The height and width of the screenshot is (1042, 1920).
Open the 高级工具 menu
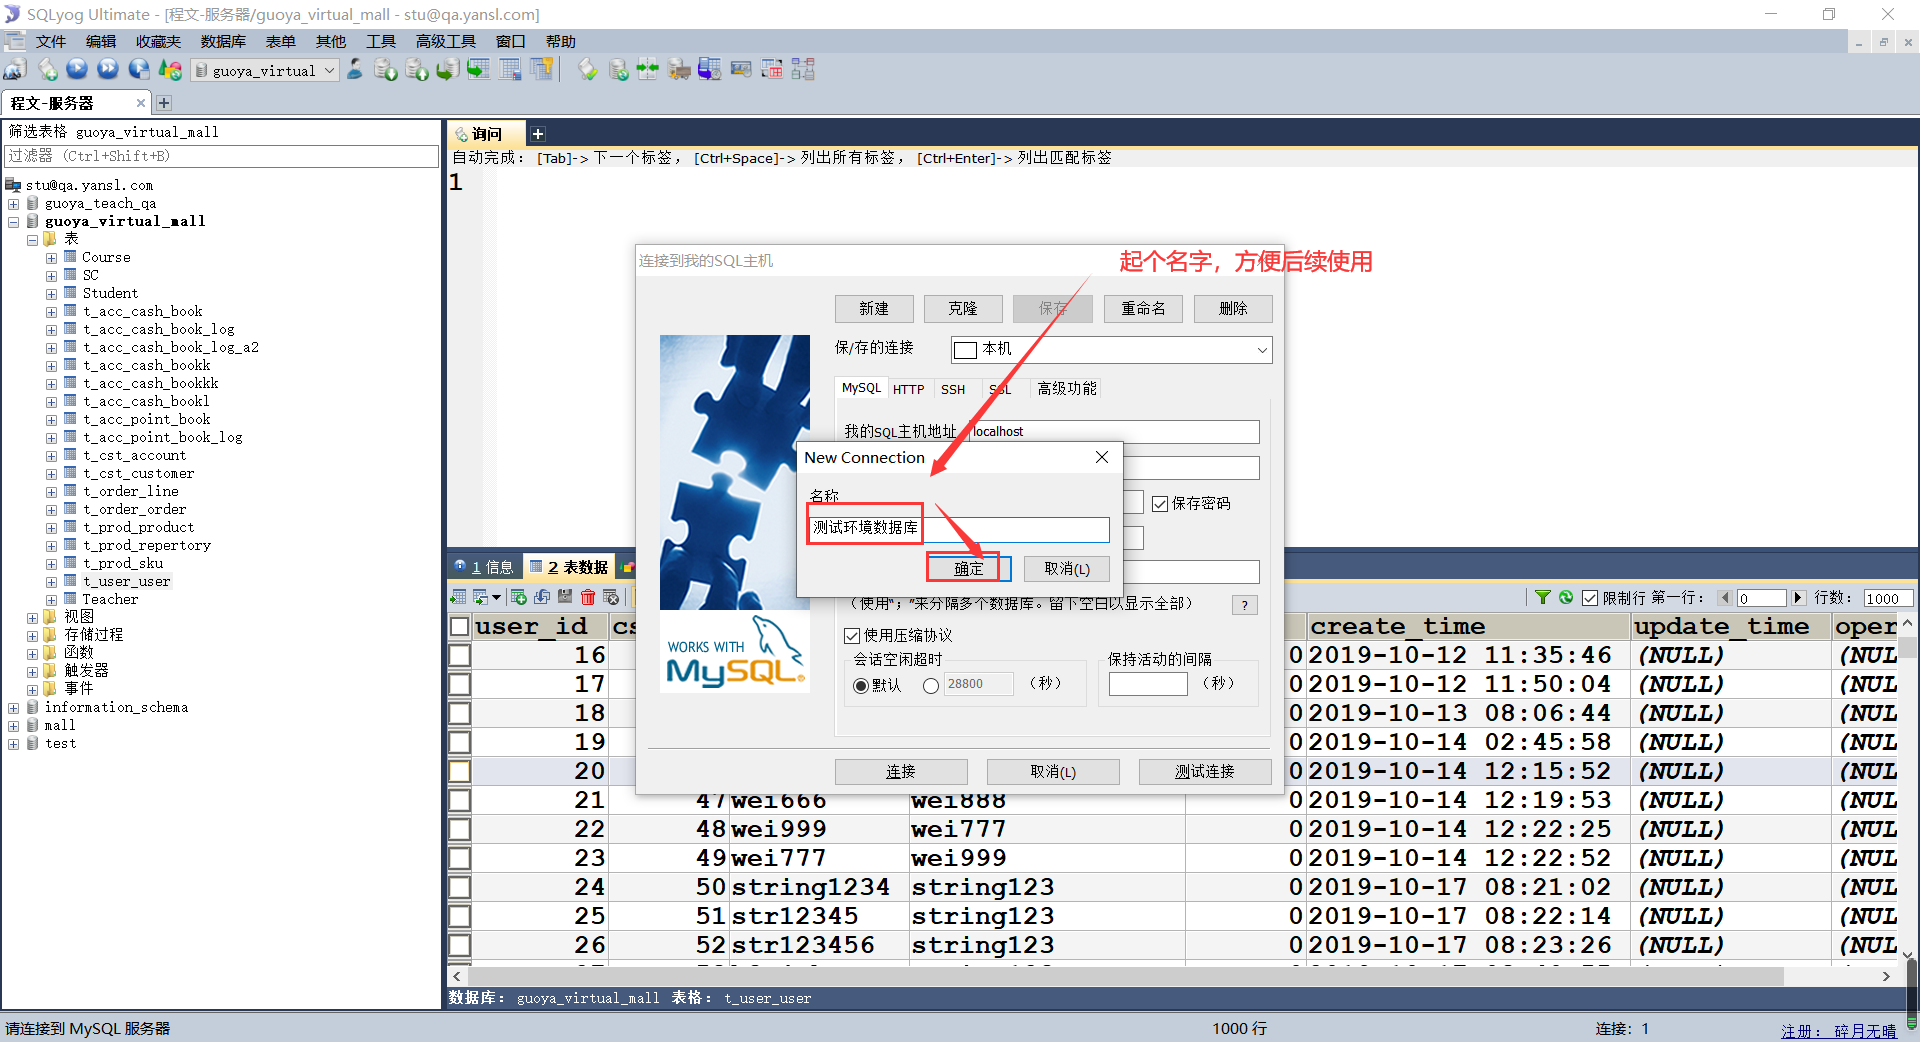click(446, 41)
